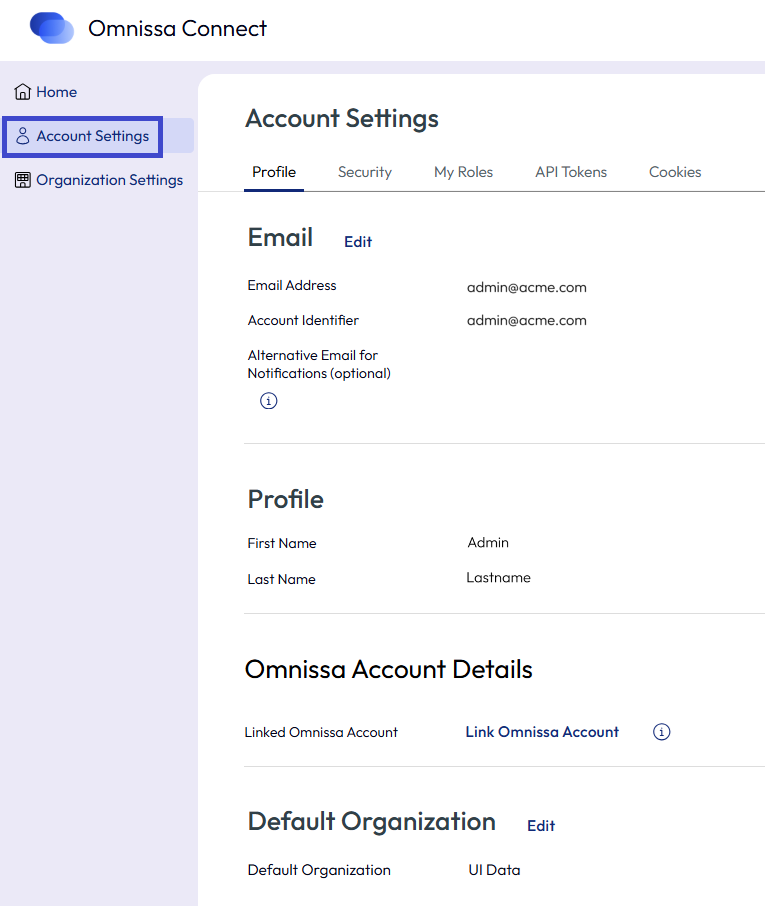Click the Default Organization value UI Data
This screenshot has height=906, width=765.
tap(494, 870)
